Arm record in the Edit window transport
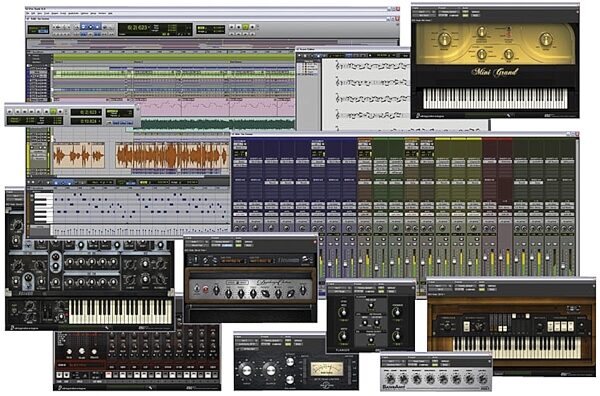 (252, 27)
